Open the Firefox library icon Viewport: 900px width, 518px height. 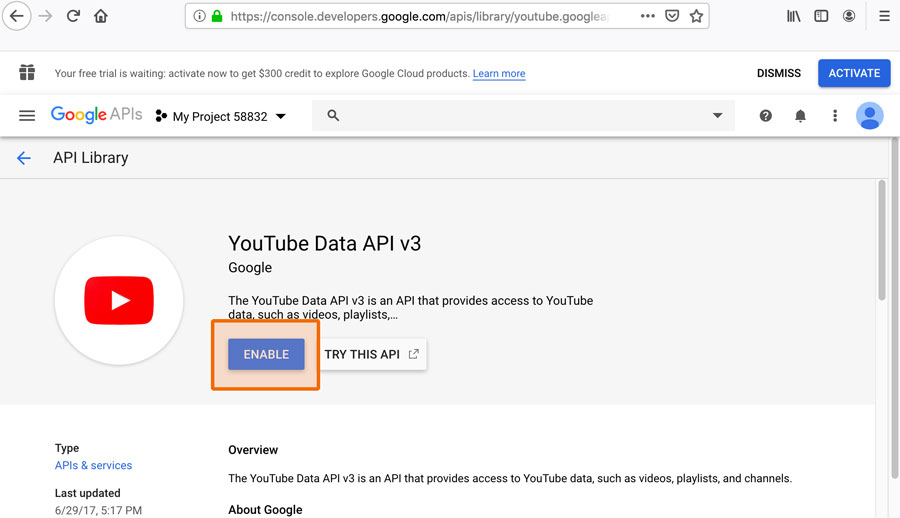[x=793, y=16]
